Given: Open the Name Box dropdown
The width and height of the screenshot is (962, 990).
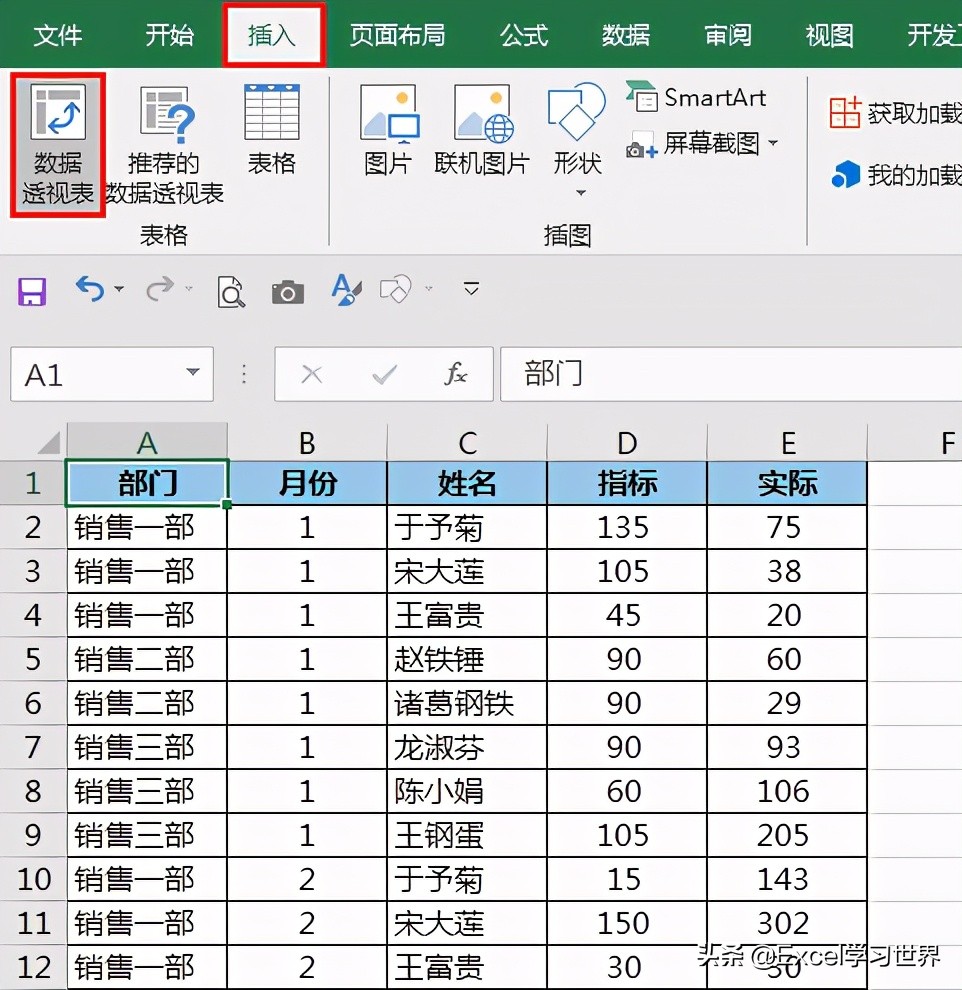Looking at the screenshot, I should (x=193, y=372).
